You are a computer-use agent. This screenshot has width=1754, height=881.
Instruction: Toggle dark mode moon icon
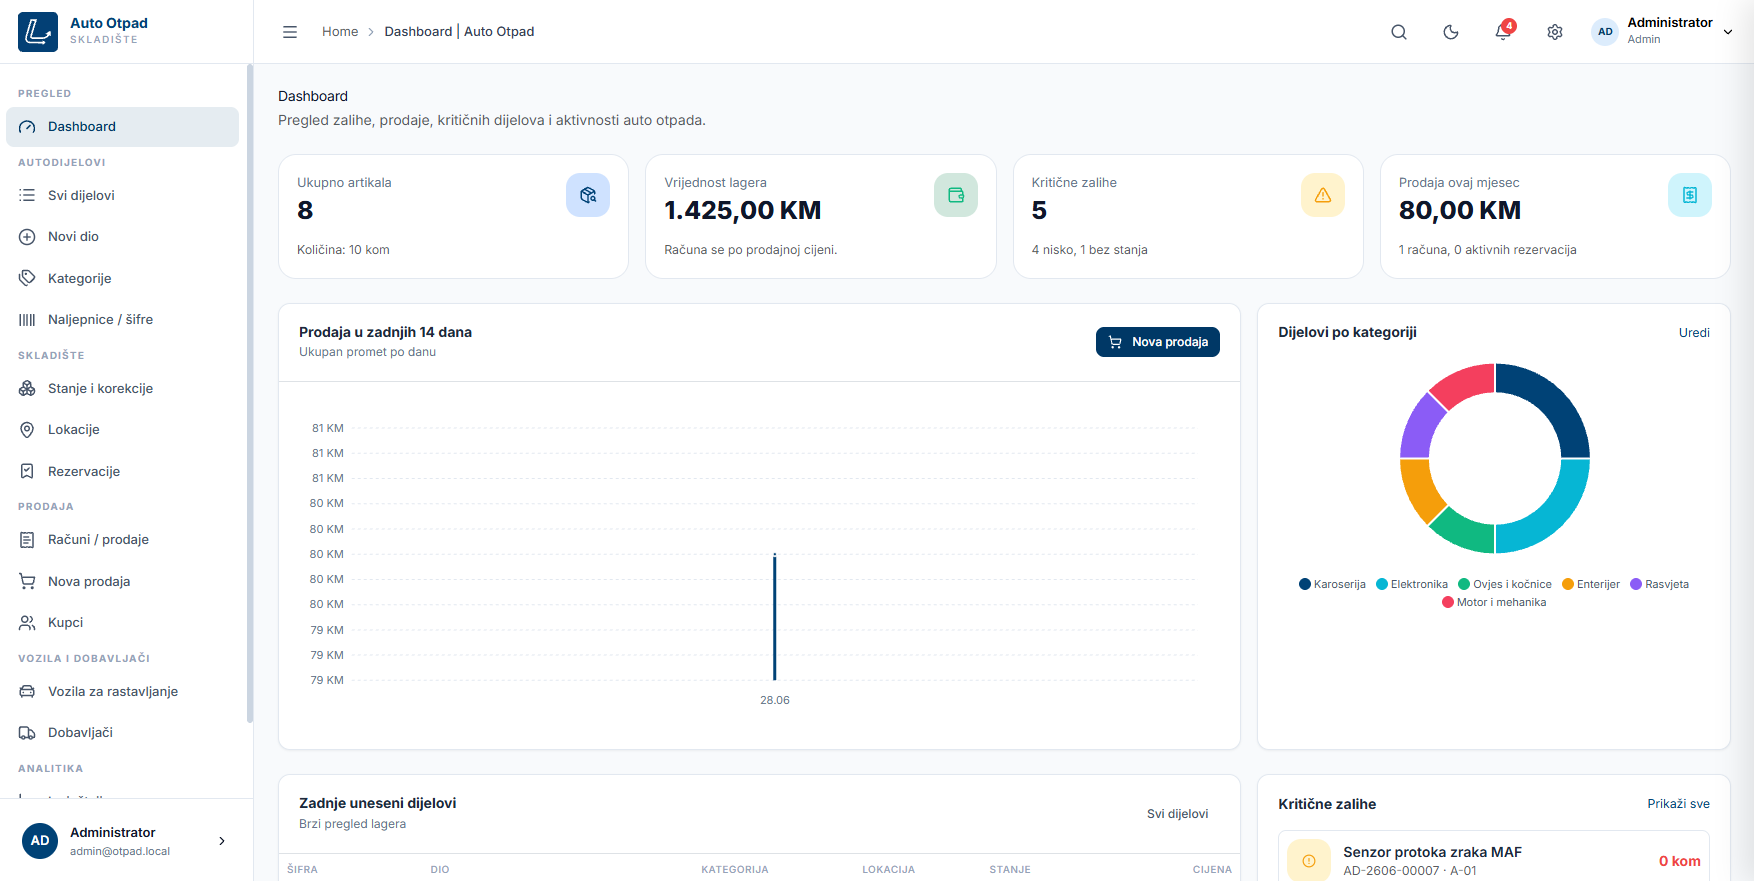point(1451,32)
